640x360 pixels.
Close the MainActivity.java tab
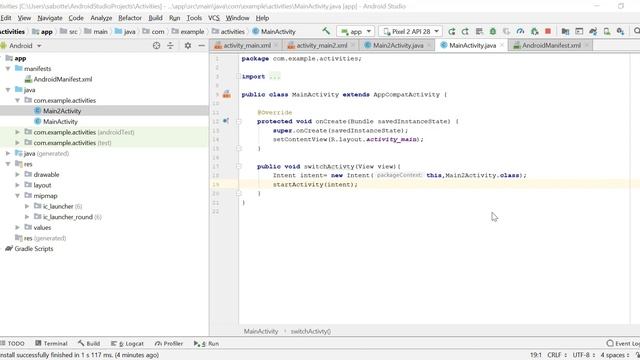click(502, 45)
